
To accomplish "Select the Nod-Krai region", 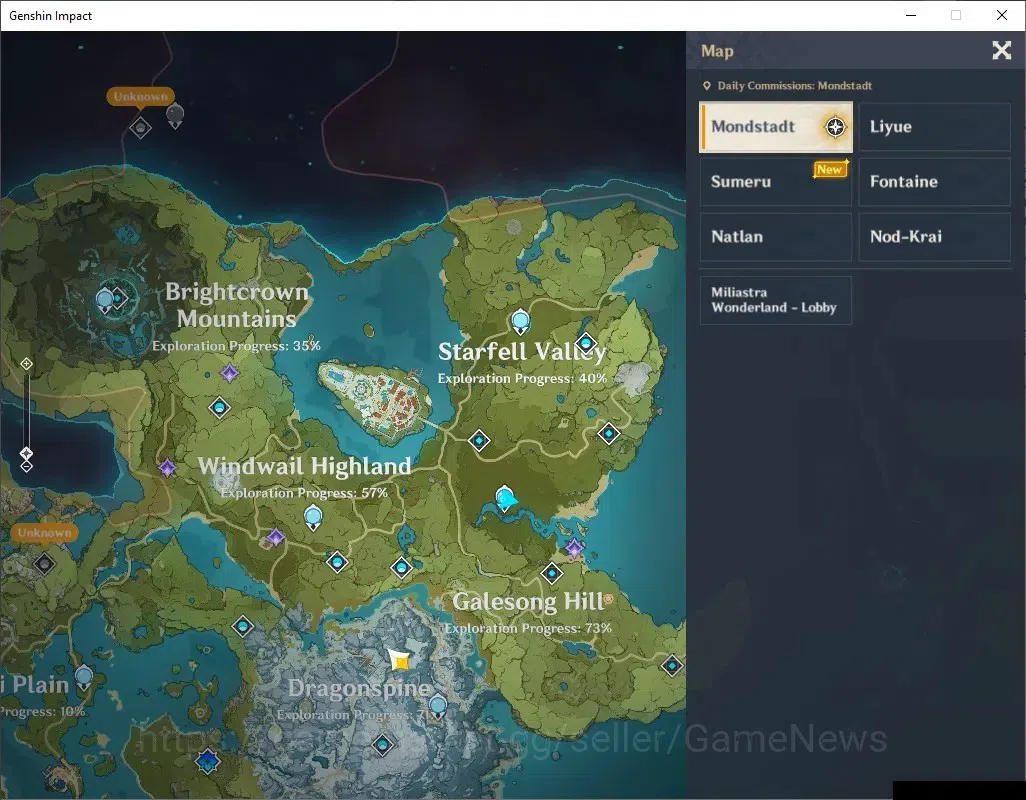I will pyautogui.click(x=934, y=237).
